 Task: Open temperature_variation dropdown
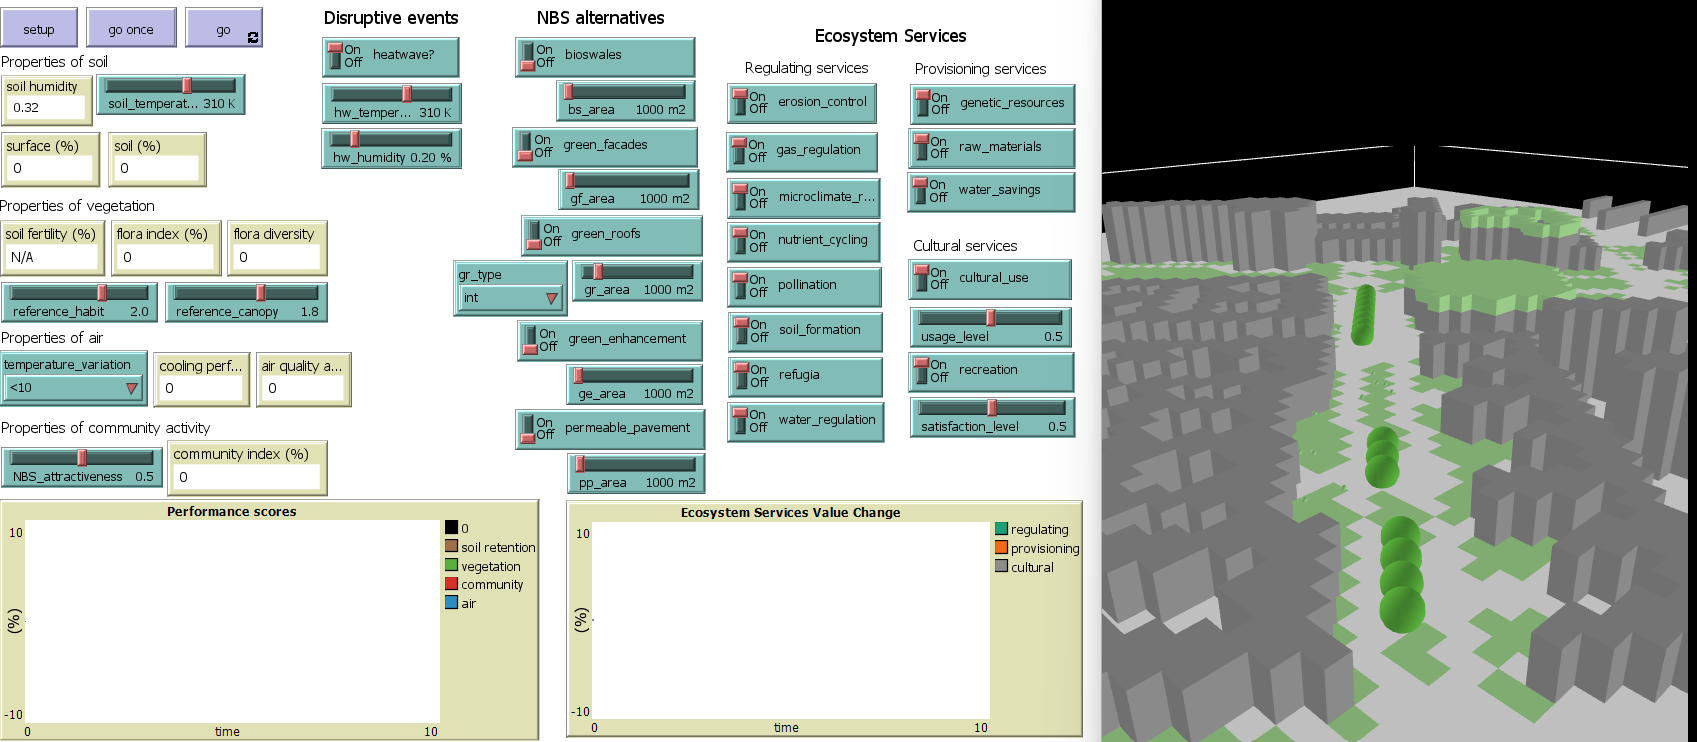point(73,388)
